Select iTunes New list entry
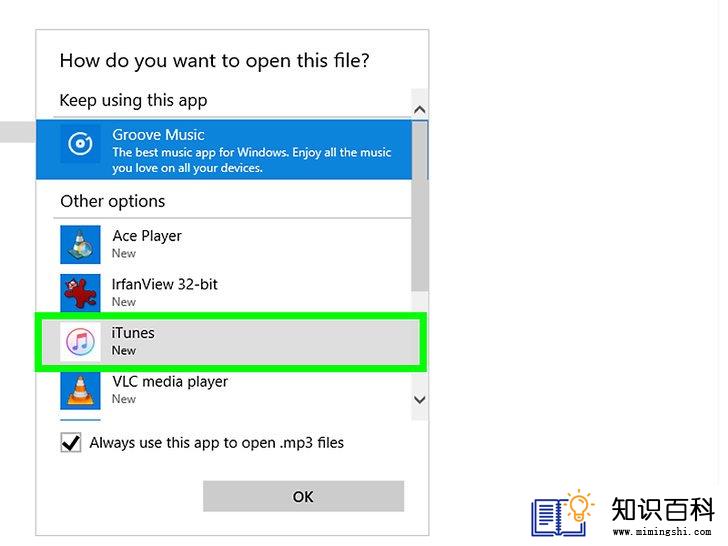Viewport: 728px width, 546px height. tap(231, 342)
